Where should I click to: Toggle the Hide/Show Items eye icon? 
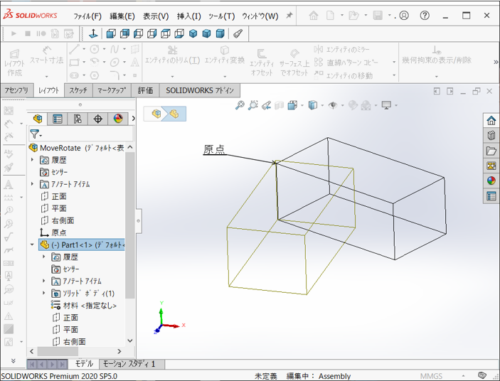pyautogui.click(x=332, y=105)
